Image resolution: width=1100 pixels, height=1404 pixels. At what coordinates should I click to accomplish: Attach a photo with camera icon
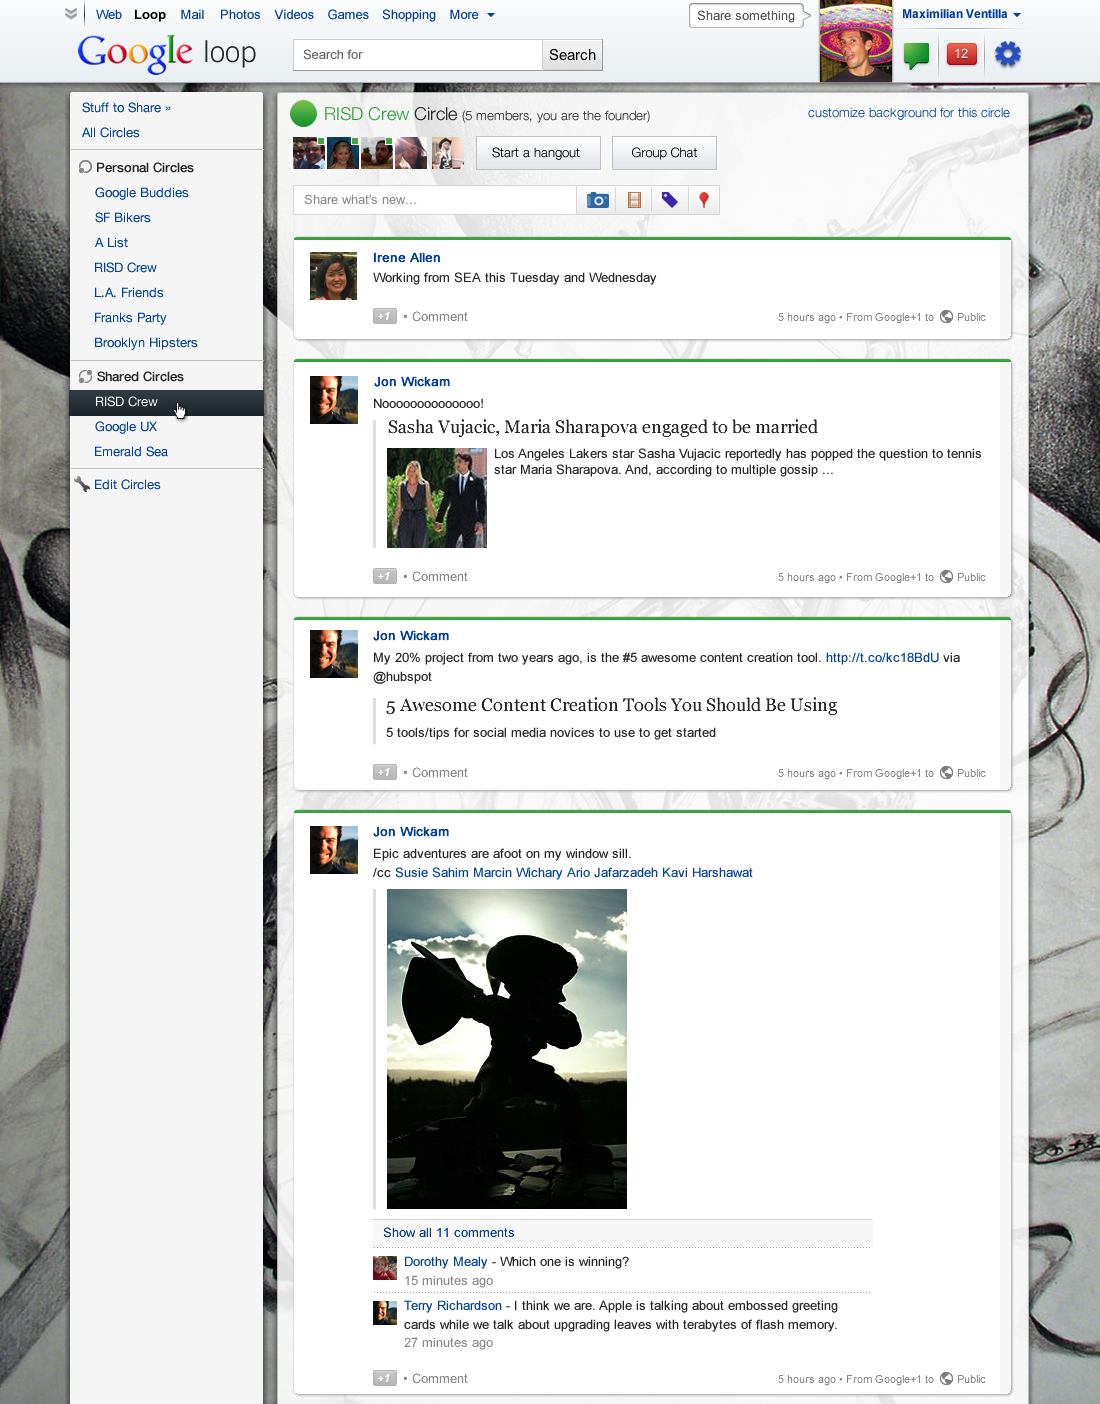pos(597,200)
